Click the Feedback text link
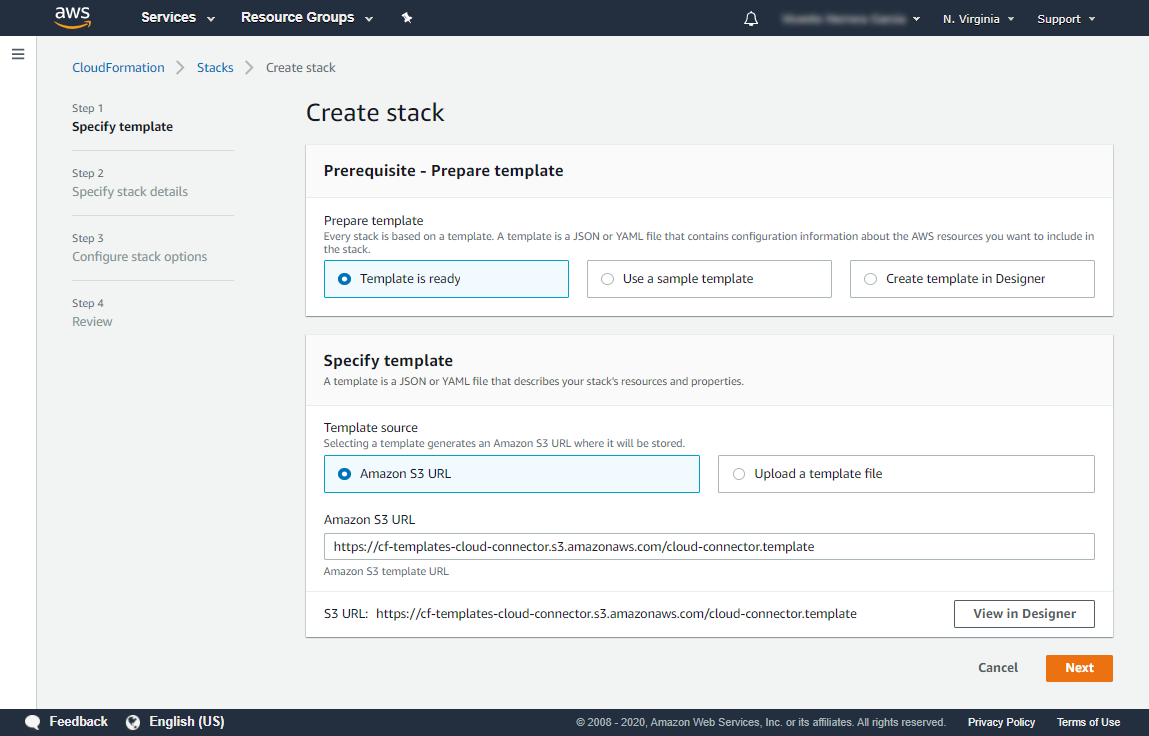Viewport: 1149px width, 736px height. (x=78, y=722)
